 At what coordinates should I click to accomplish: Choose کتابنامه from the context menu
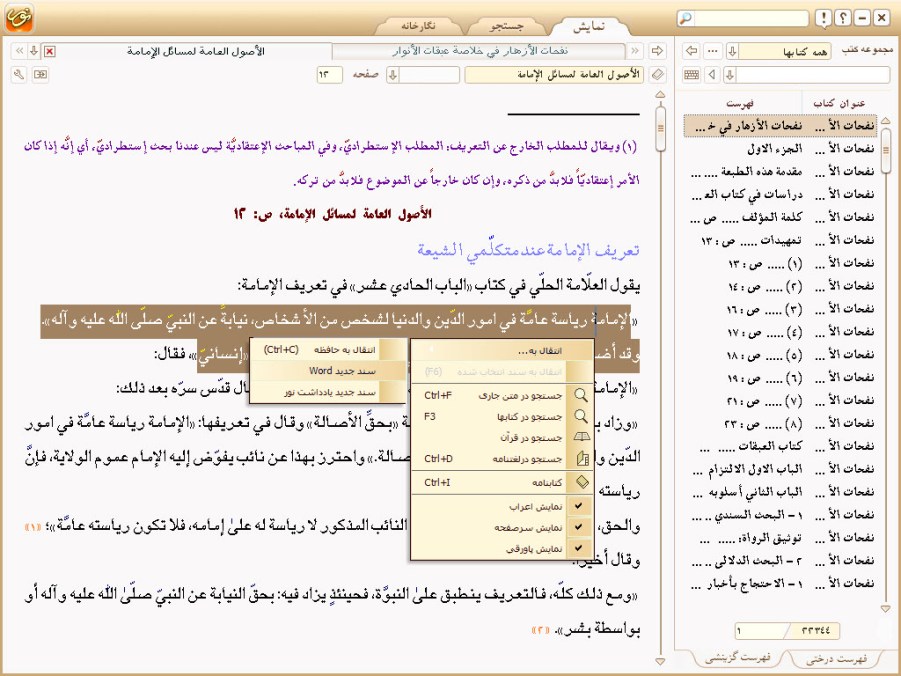pyautogui.click(x=503, y=483)
